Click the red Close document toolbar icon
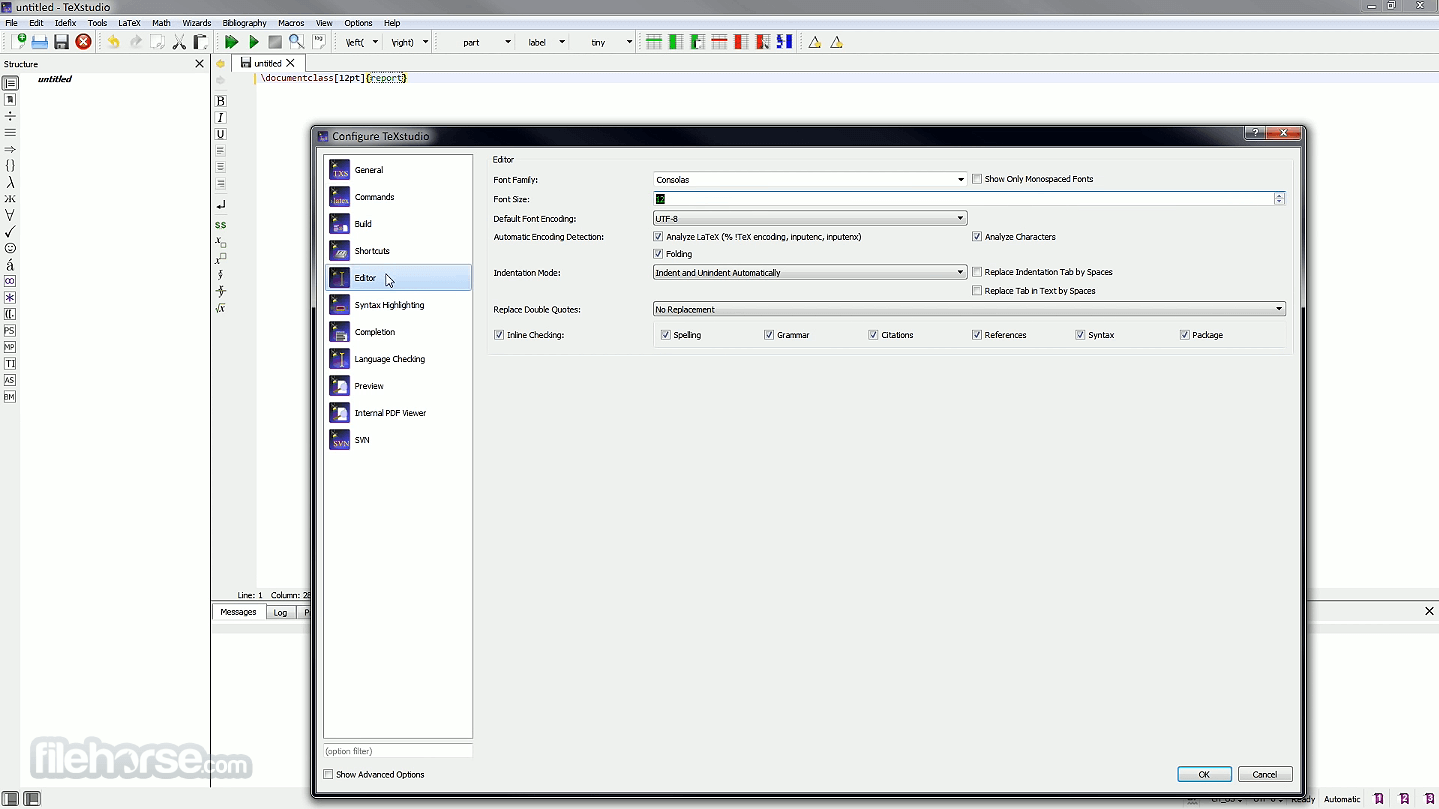 tap(83, 42)
